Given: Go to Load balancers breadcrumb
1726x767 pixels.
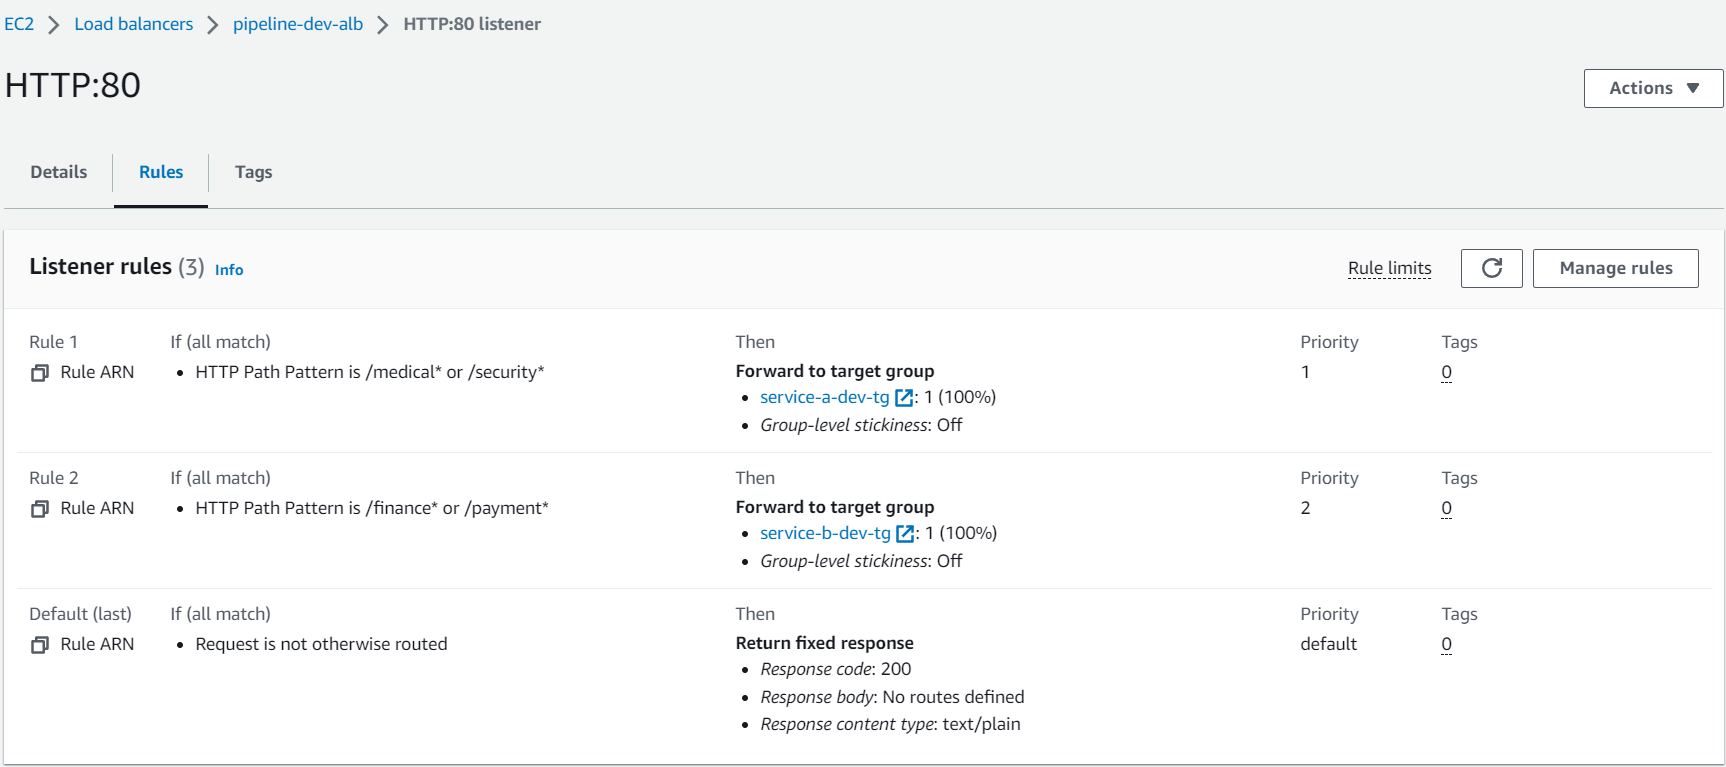Looking at the screenshot, I should [x=134, y=24].
